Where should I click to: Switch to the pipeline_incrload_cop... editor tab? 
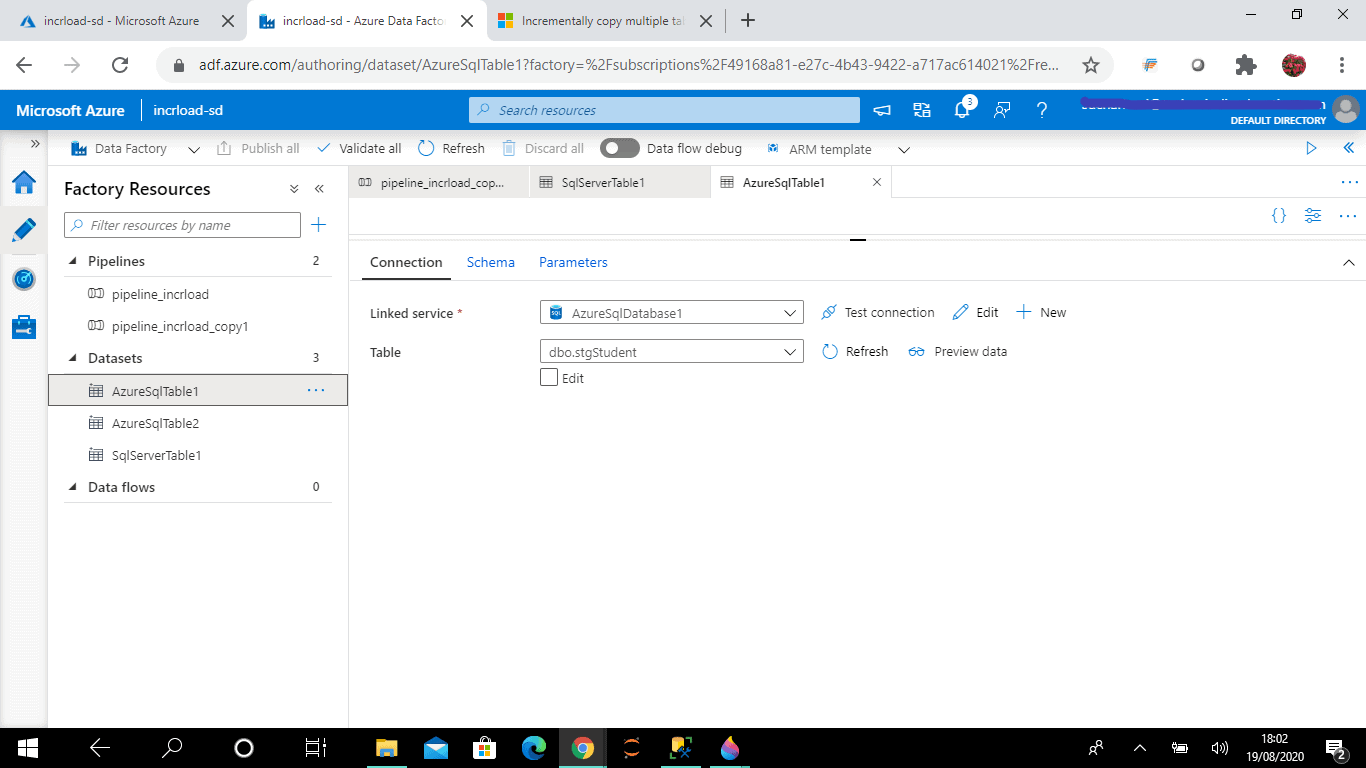pyautogui.click(x=439, y=183)
